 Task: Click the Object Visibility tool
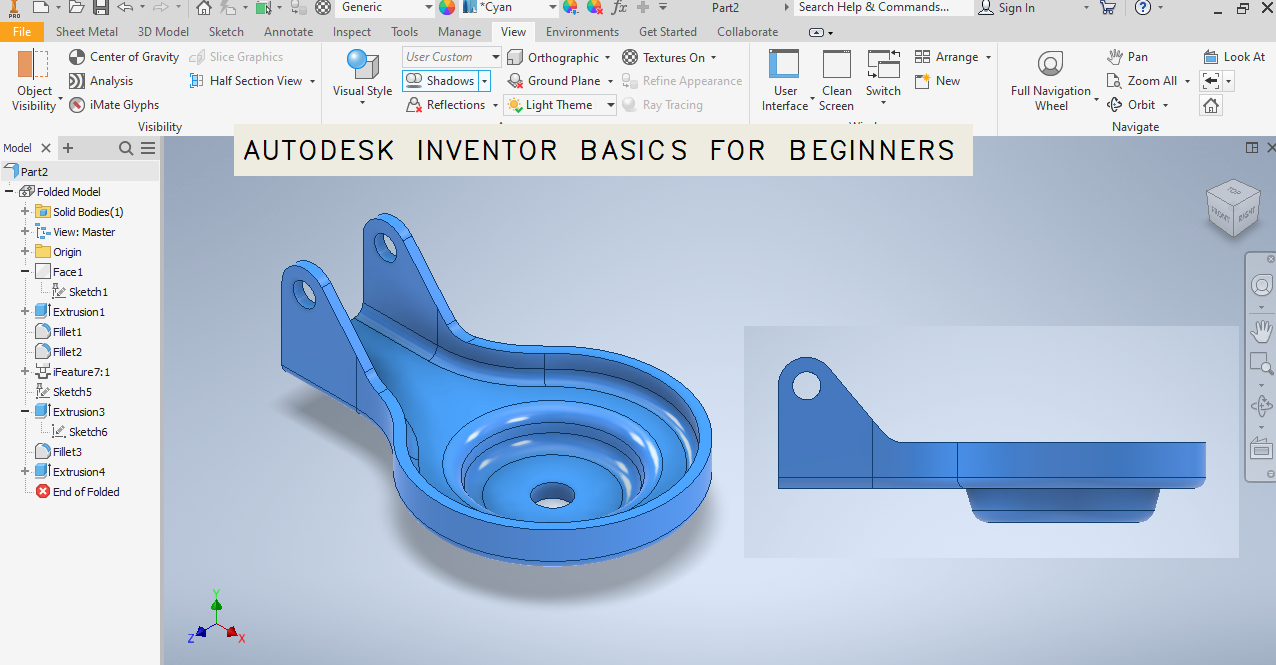35,80
